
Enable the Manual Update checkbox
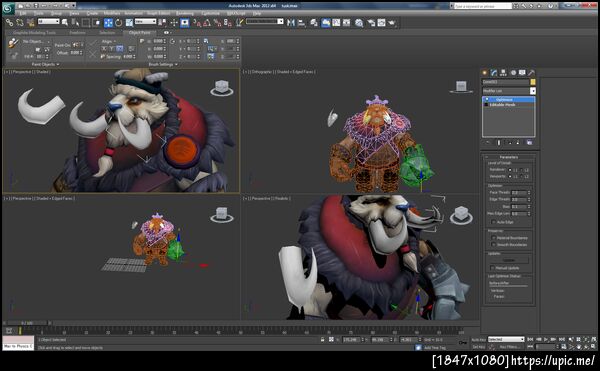click(493, 268)
